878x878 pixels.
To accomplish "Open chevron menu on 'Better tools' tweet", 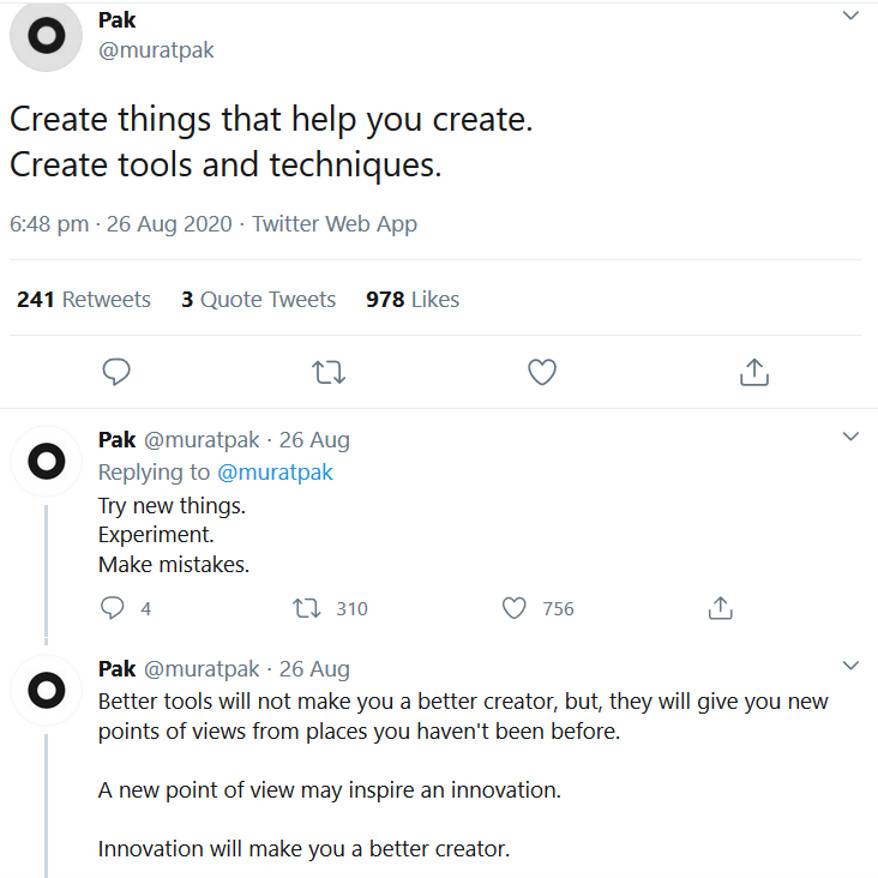I will pyautogui.click(x=850, y=665).
